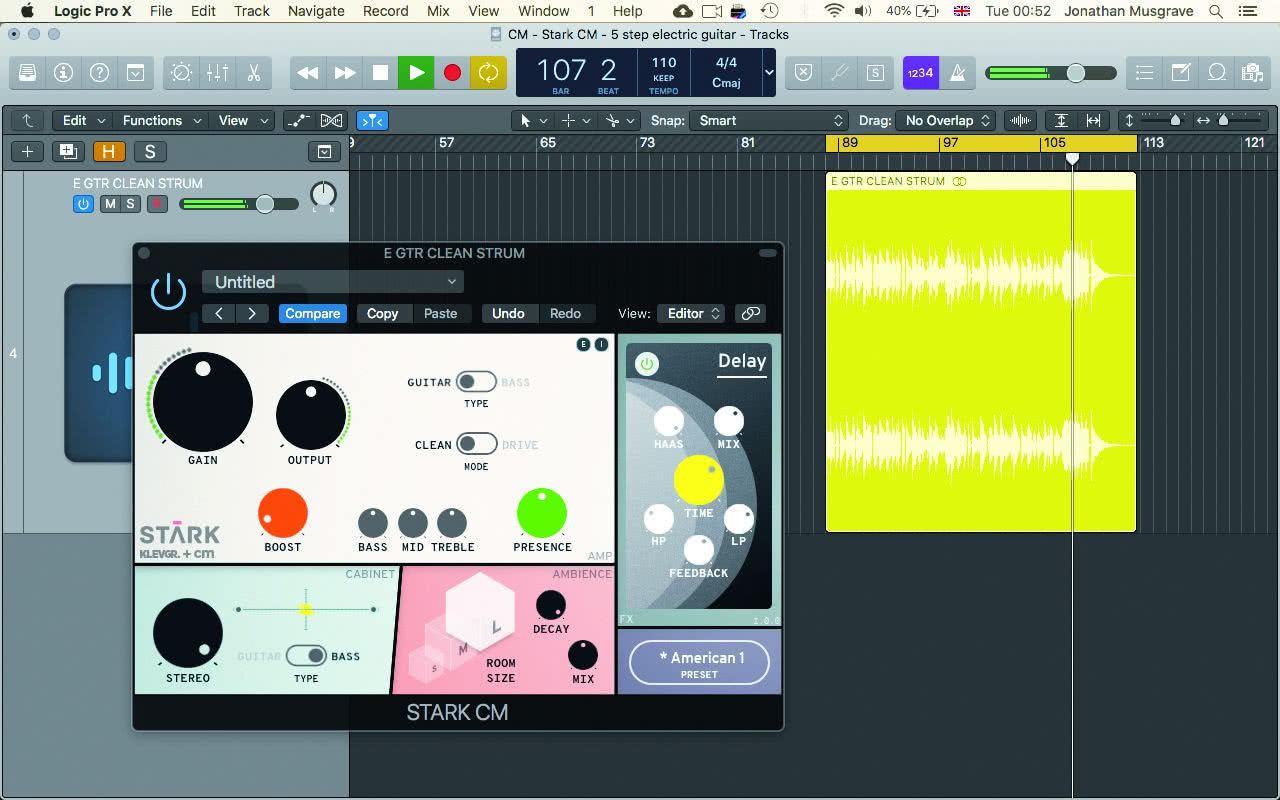This screenshot has width=1280, height=800.
Task: Disable the Delay effect power button
Action: pos(646,364)
